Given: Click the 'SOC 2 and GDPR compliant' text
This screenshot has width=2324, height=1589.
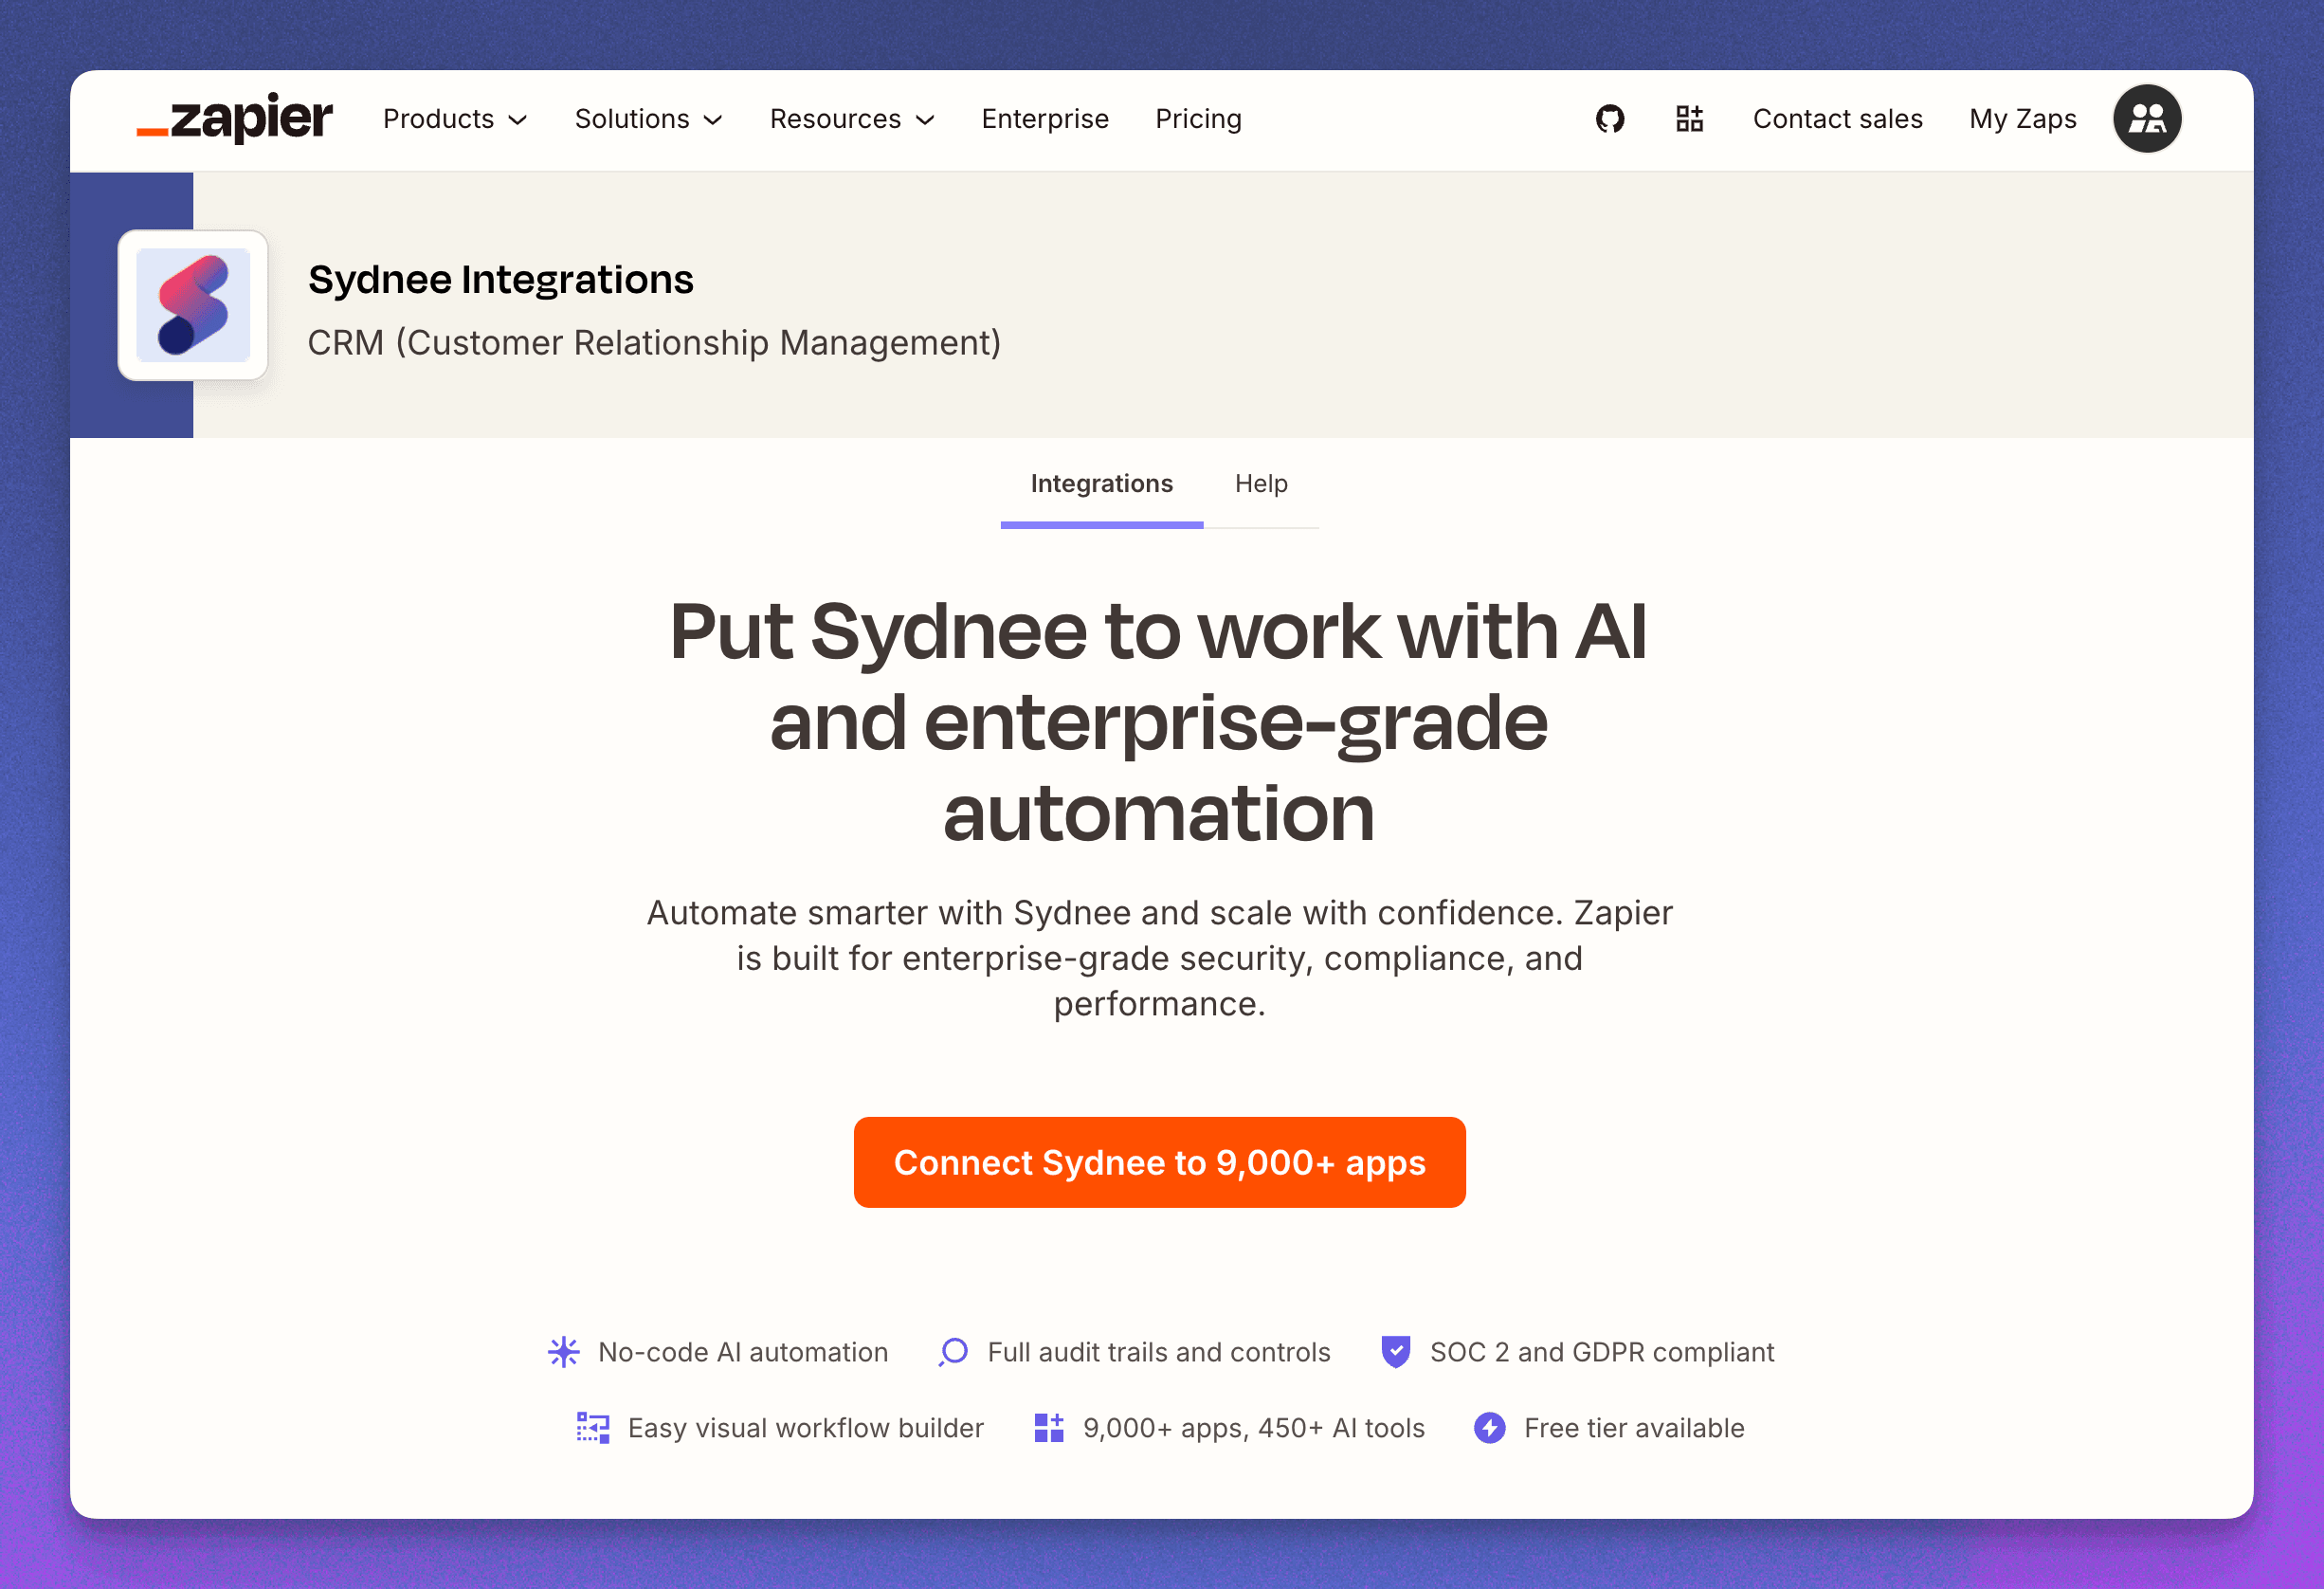Looking at the screenshot, I should [1602, 1352].
